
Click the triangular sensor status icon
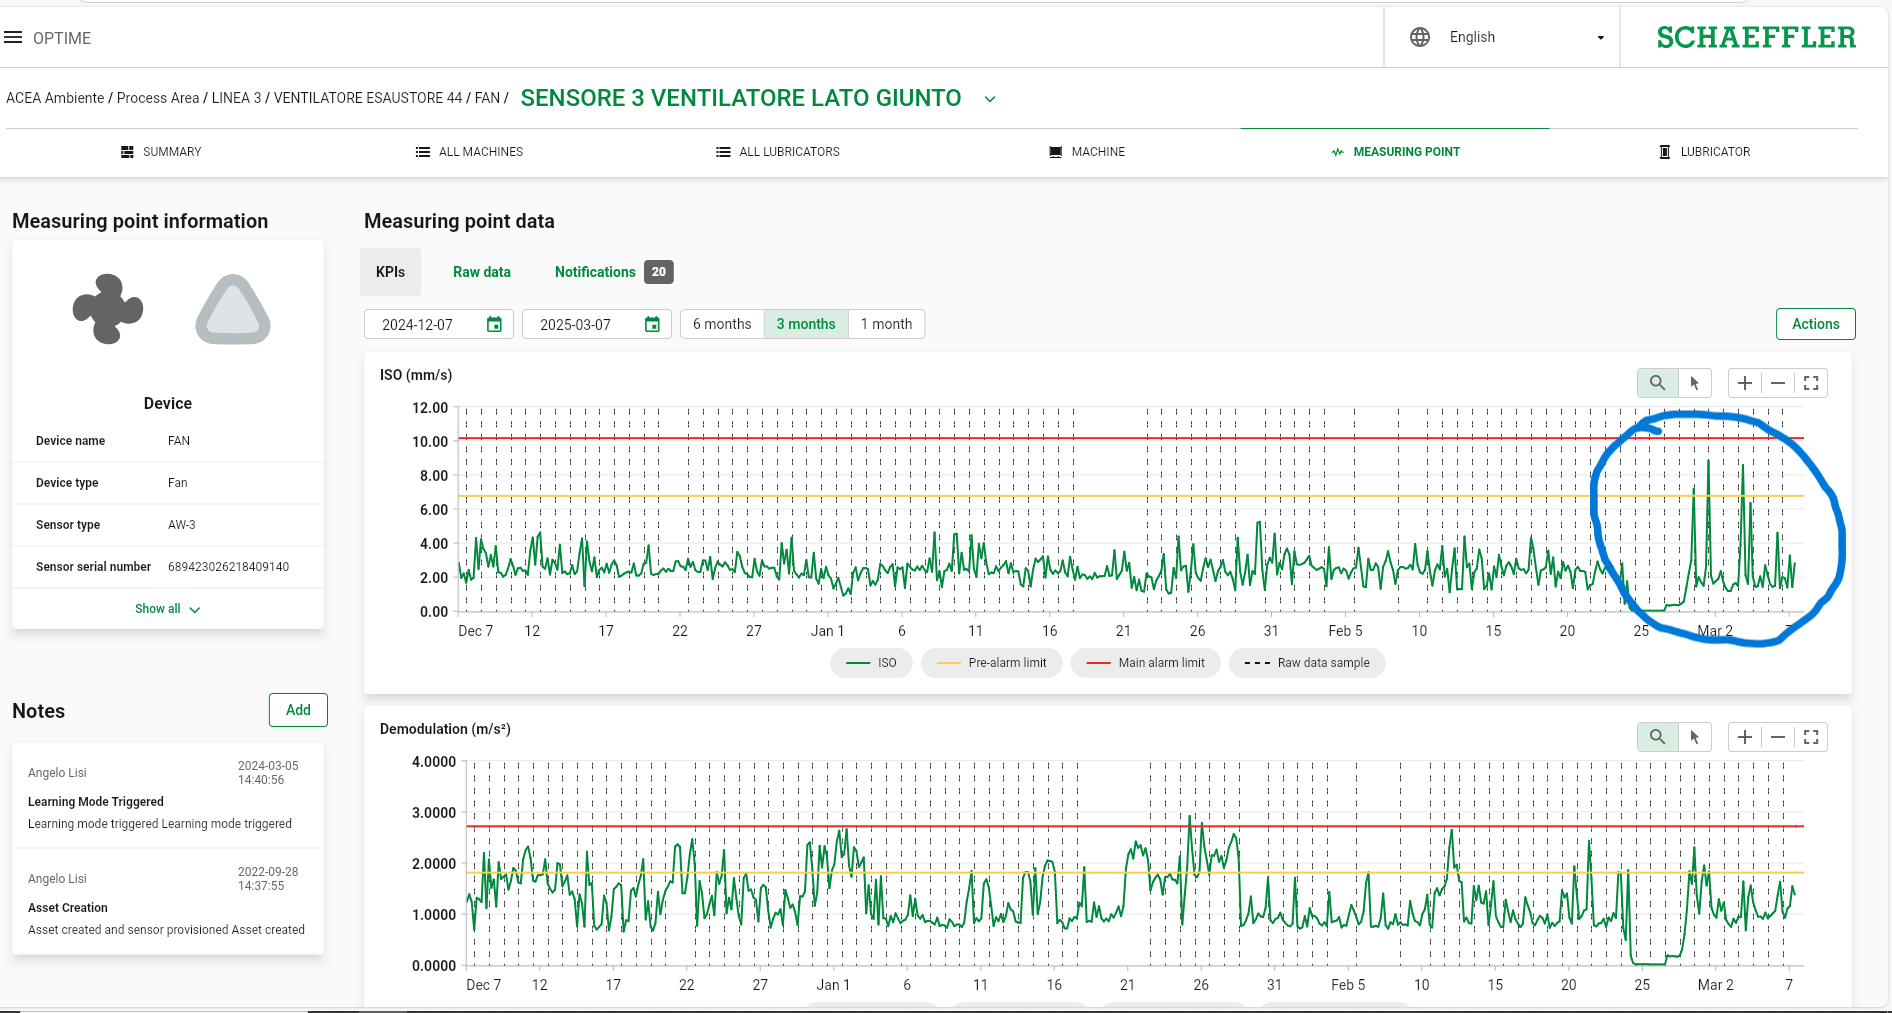click(233, 309)
